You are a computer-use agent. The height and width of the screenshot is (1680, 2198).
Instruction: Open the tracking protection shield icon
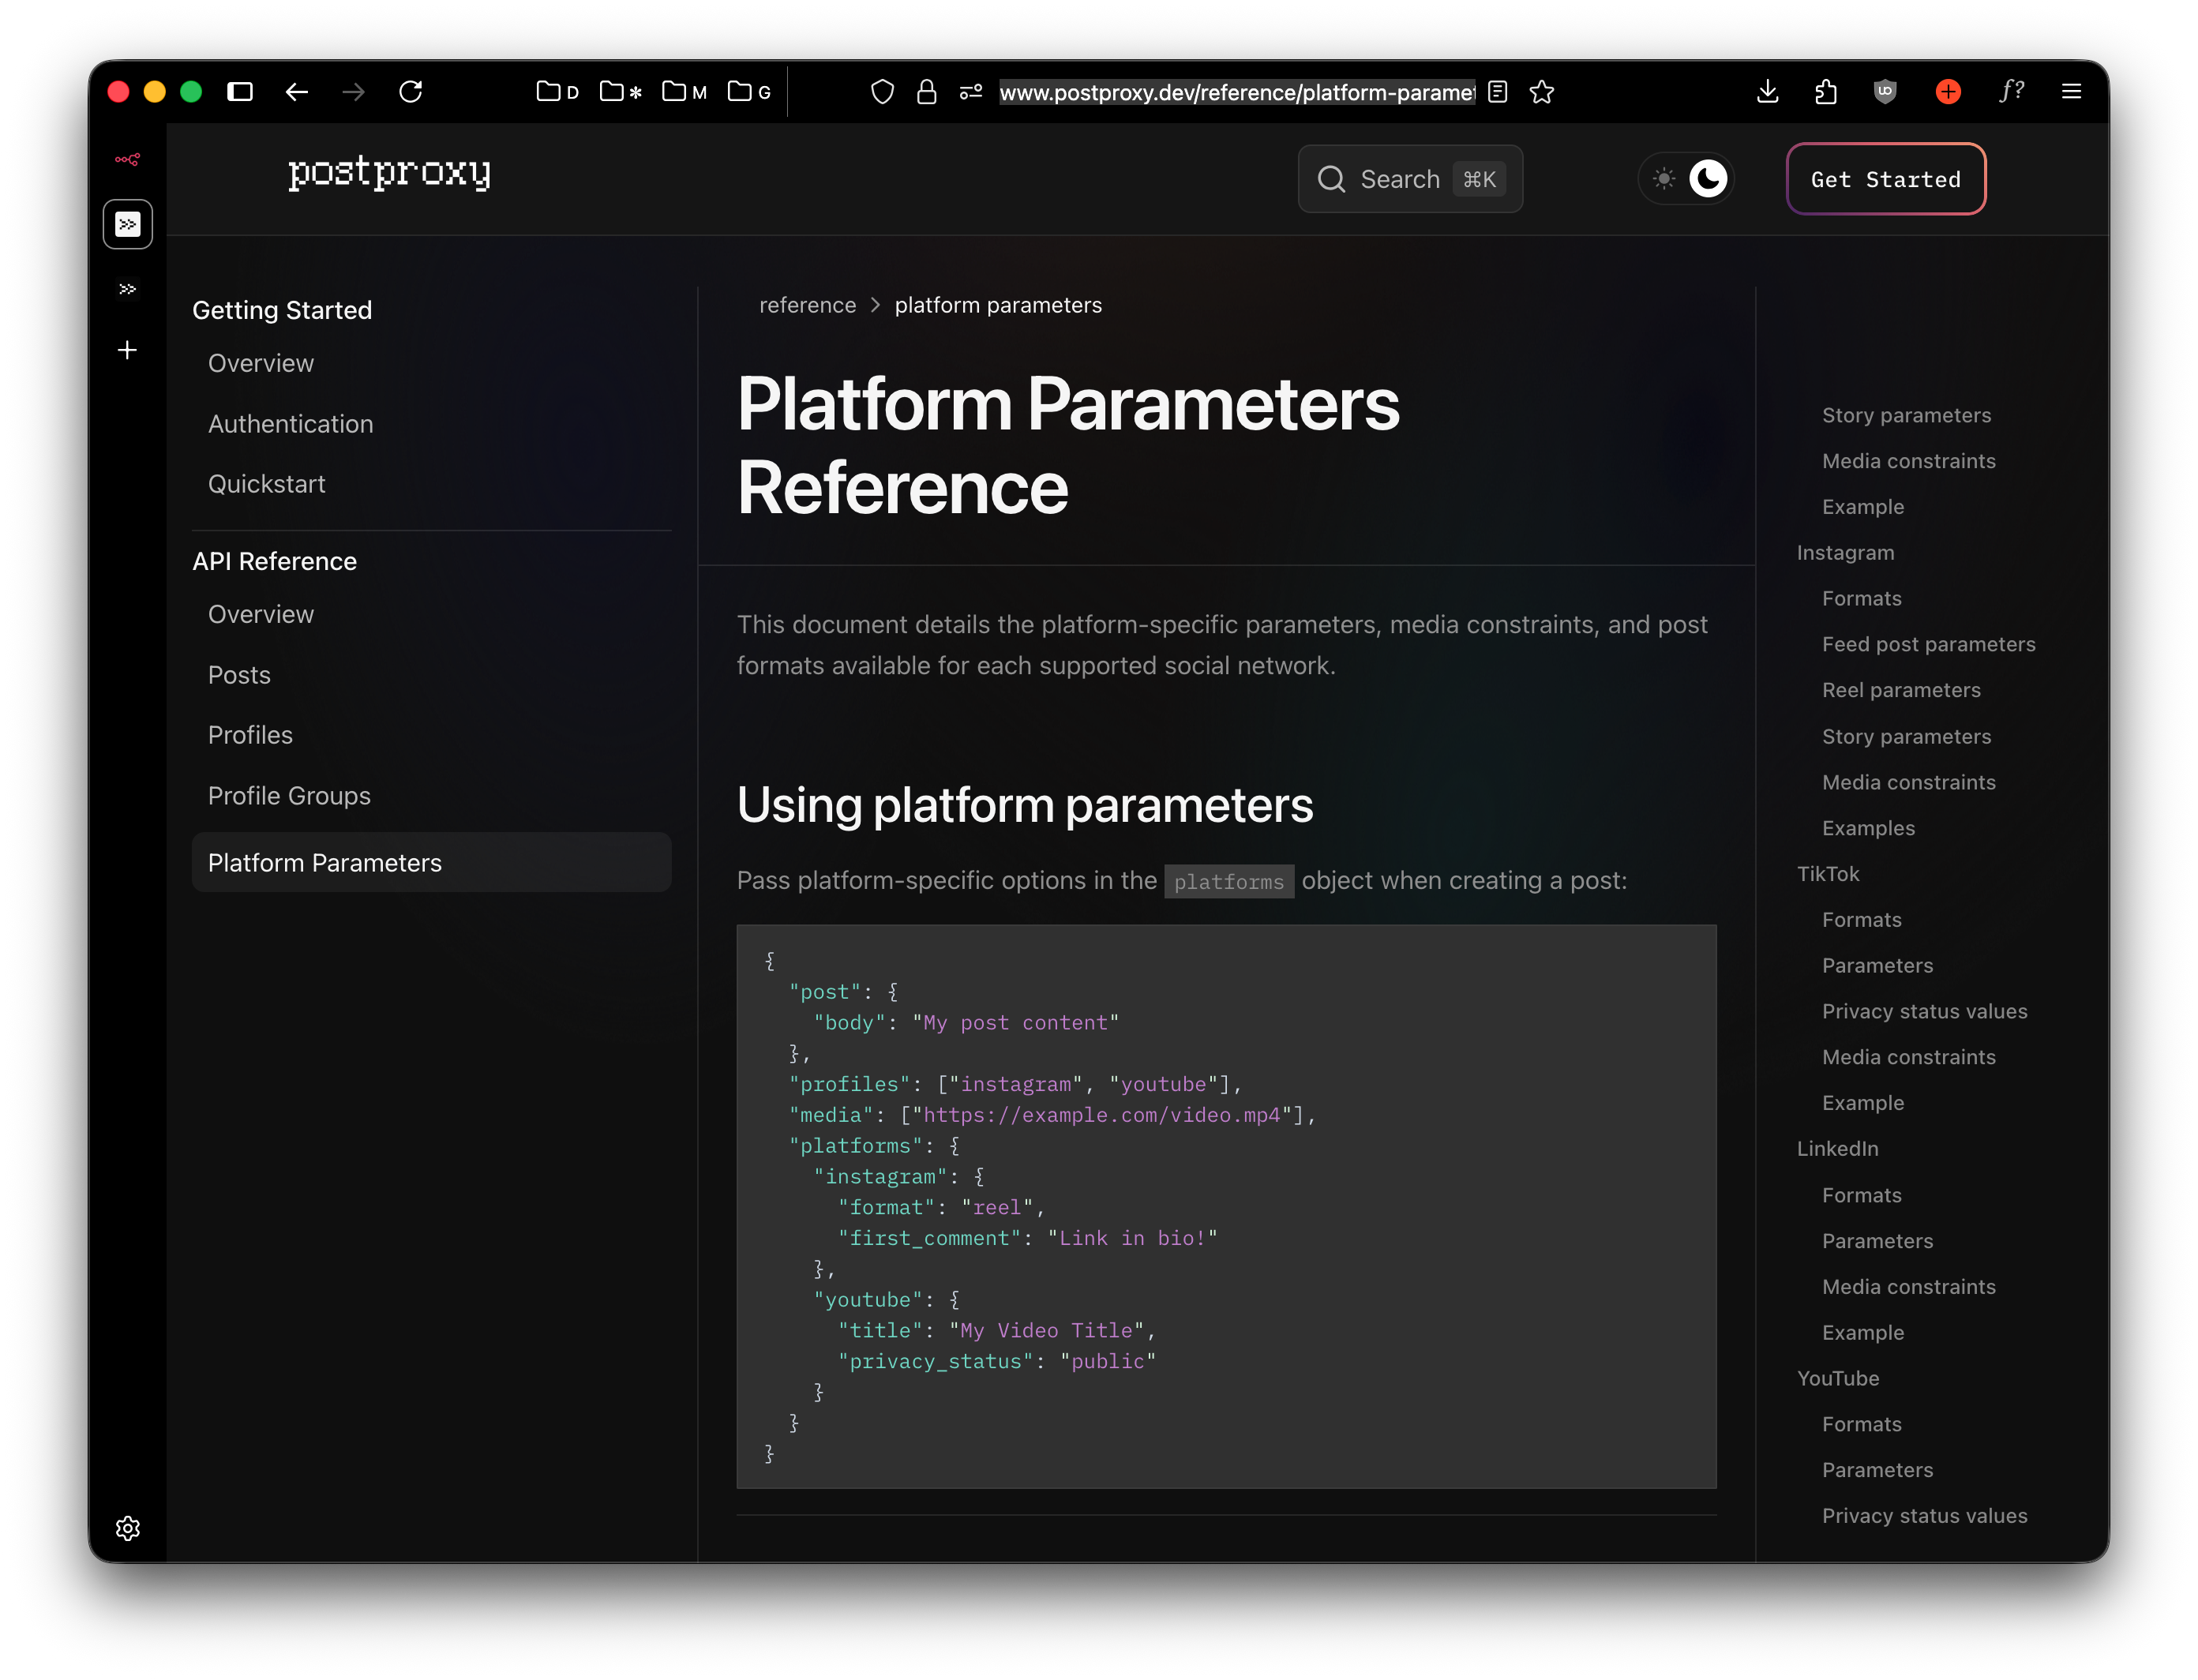[x=882, y=92]
